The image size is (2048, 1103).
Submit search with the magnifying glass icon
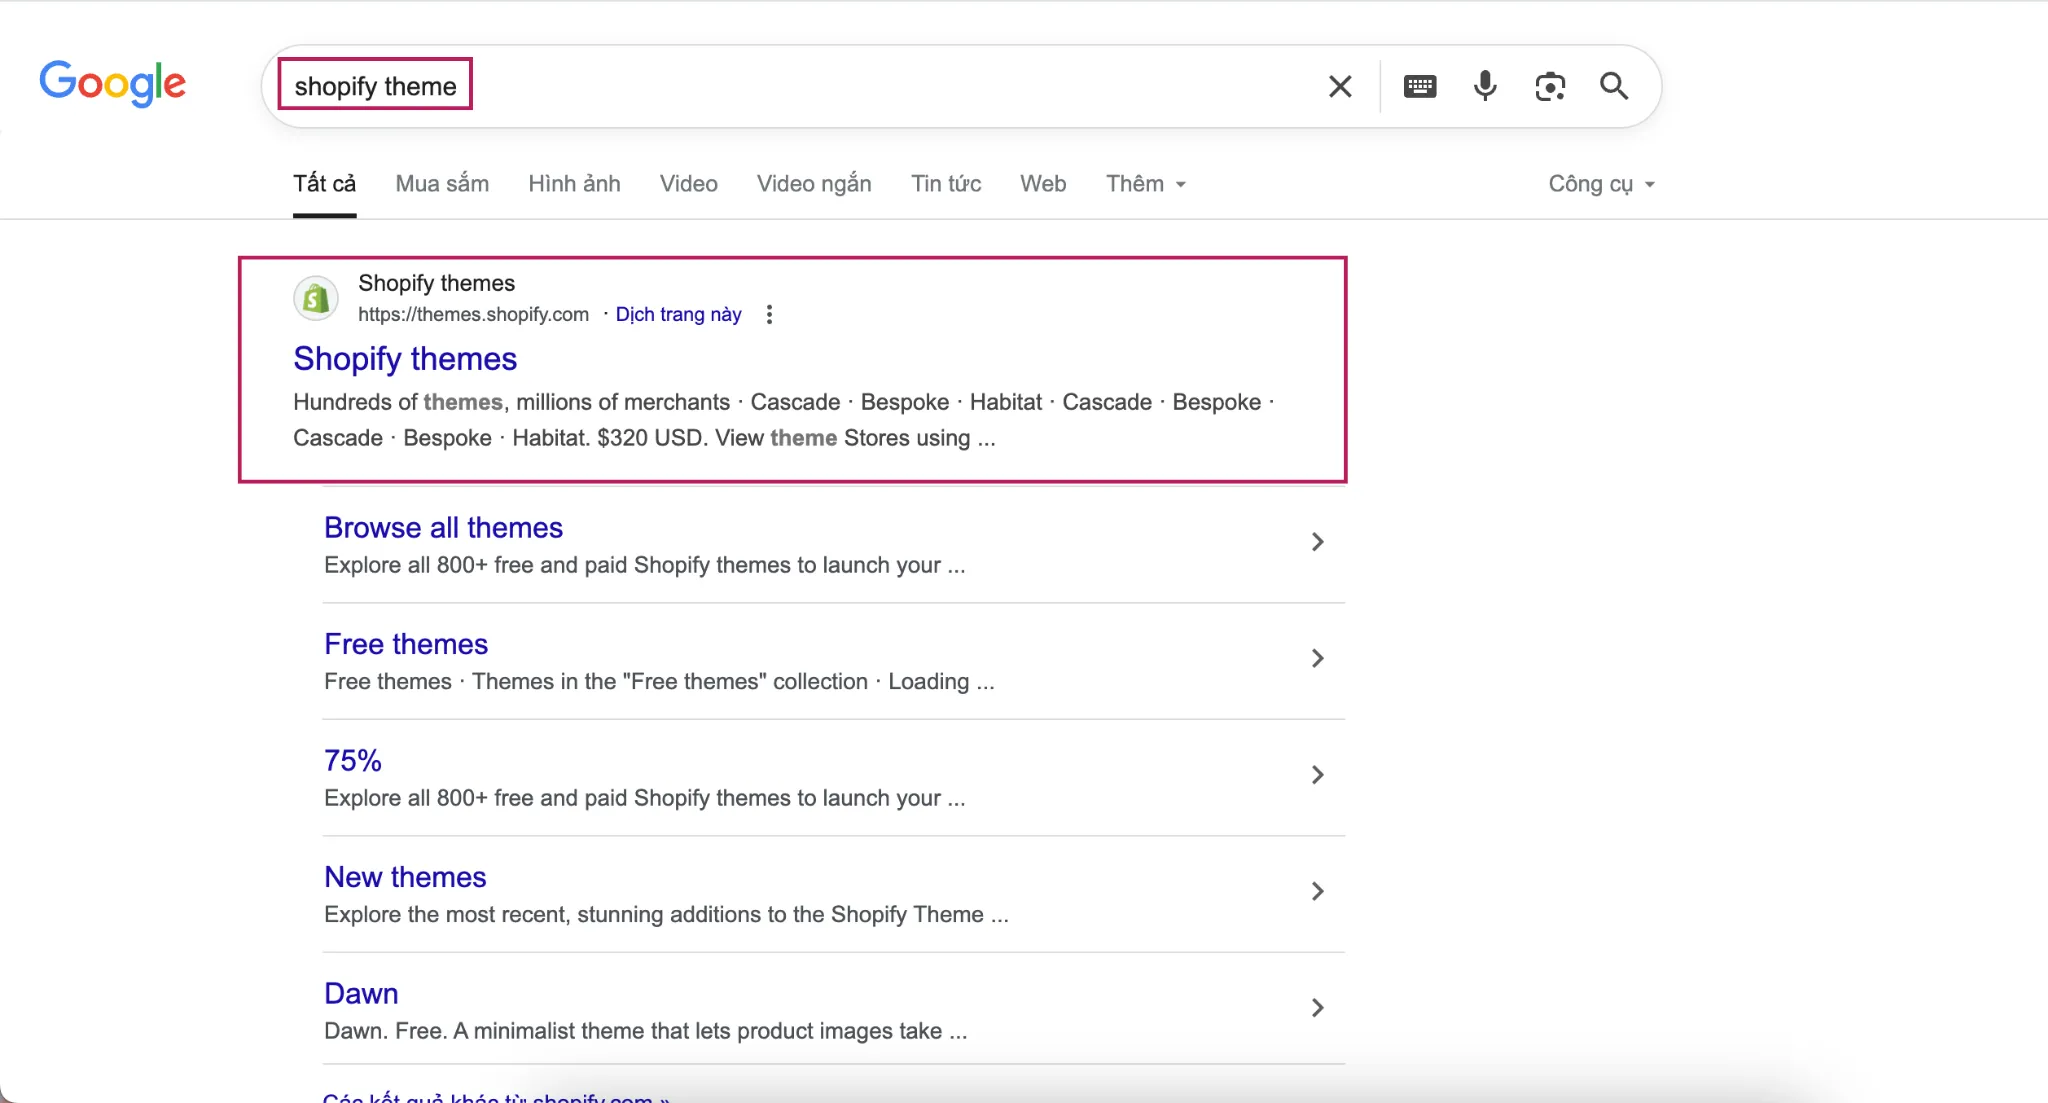coord(1614,87)
